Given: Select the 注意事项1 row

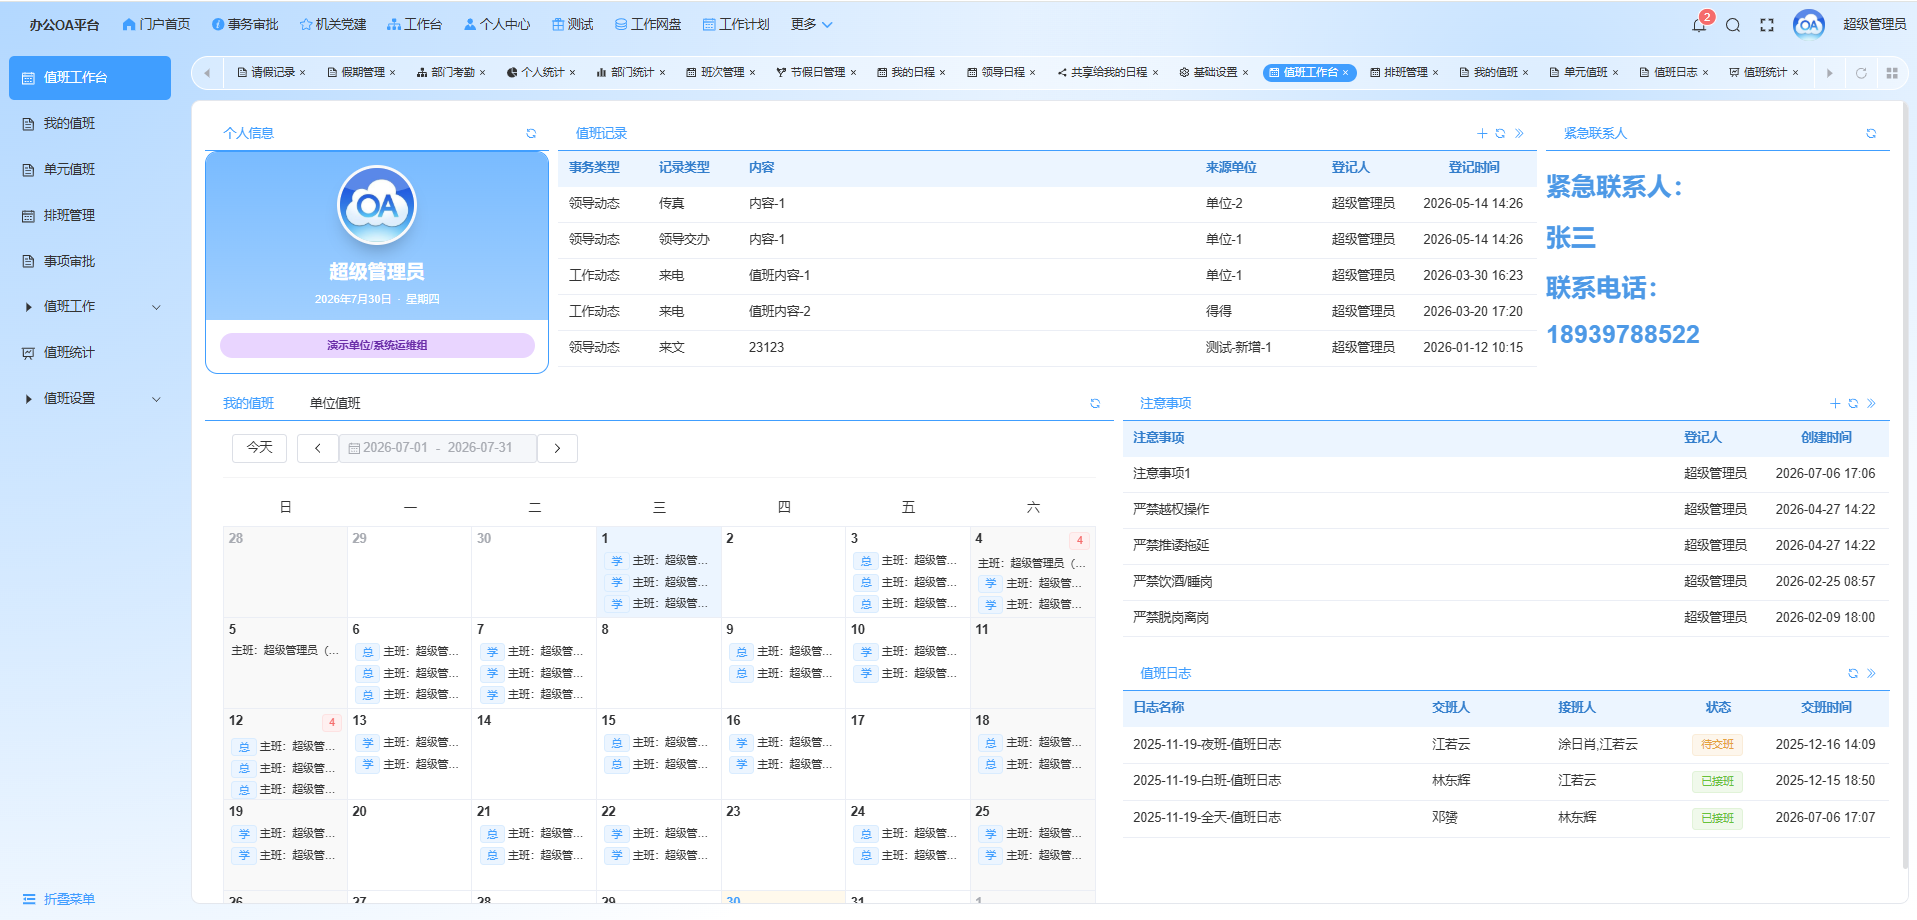Looking at the screenshot, I should (x=1506, y=474).
